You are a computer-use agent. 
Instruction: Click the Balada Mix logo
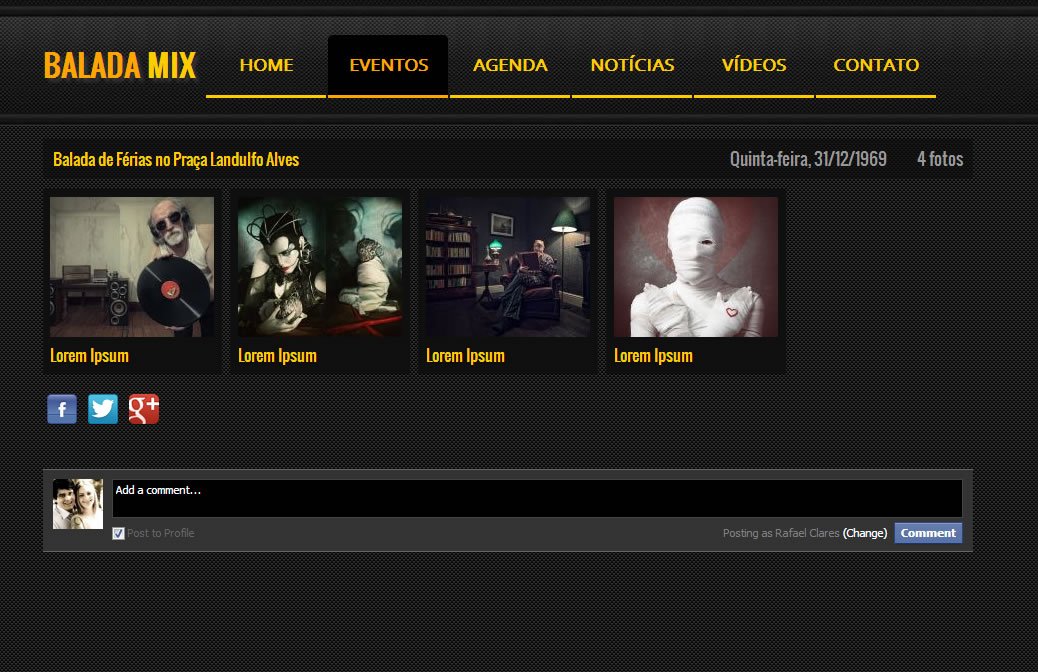[x=120, y=66]
